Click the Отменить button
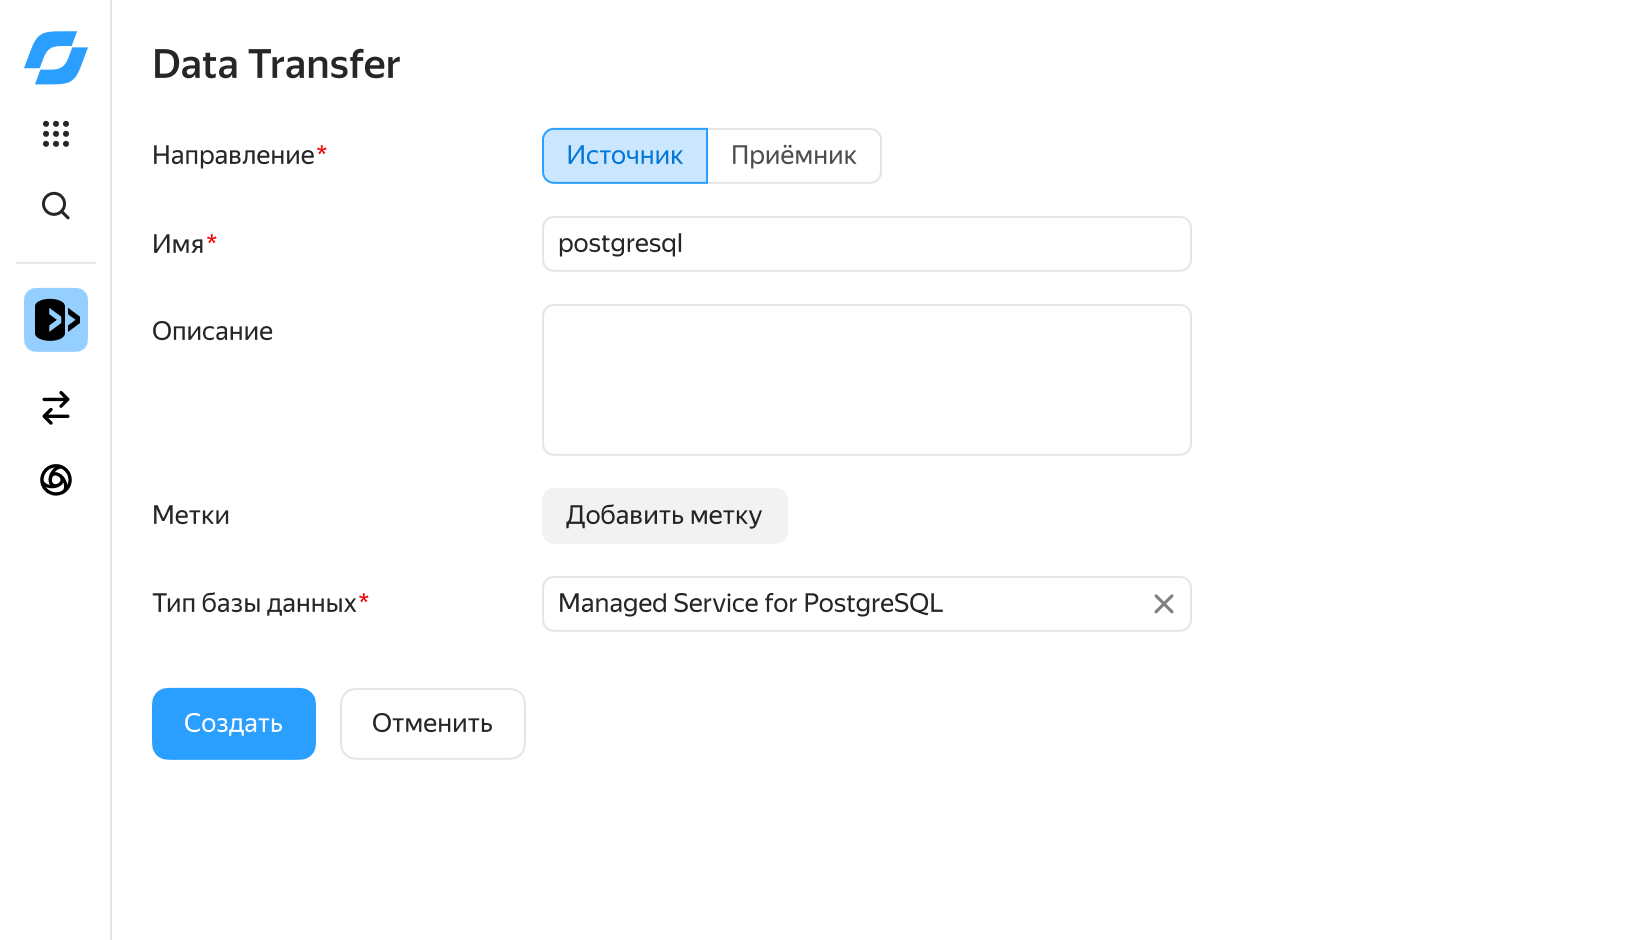 click(432, 724)
